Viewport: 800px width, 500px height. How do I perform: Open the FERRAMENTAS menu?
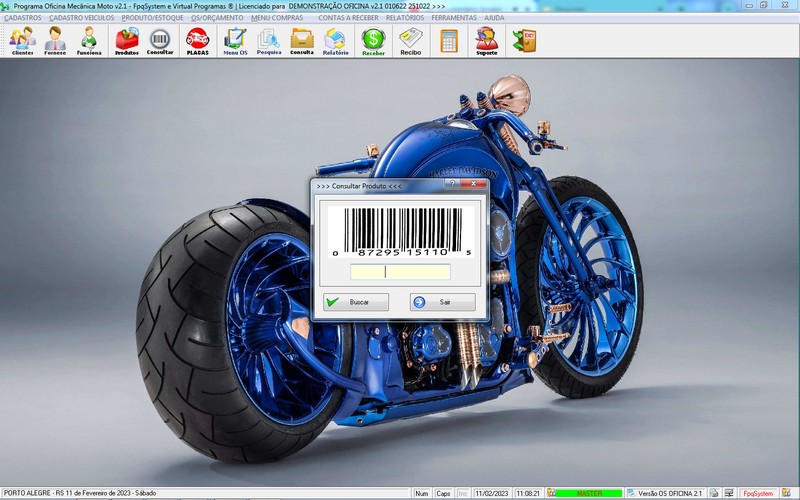454,18
